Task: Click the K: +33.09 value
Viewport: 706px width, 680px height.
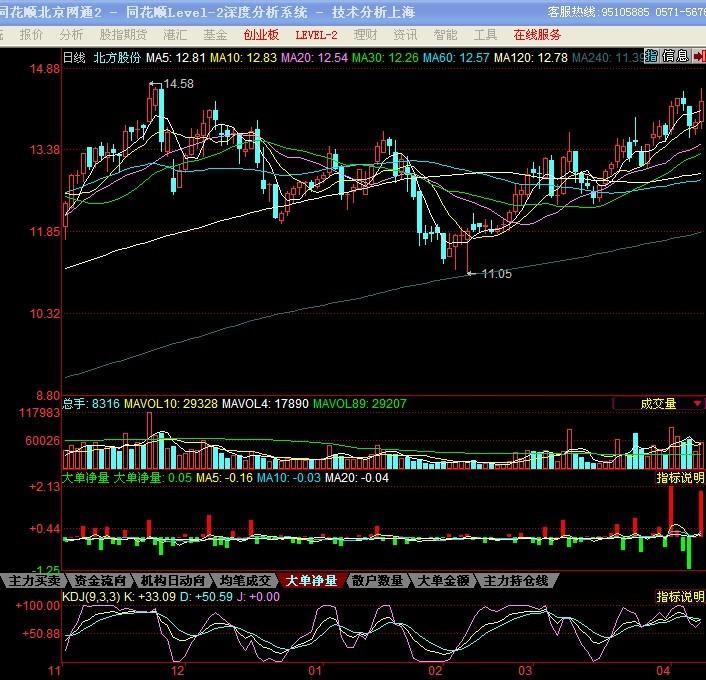Action: pyautogui.click(x=150, y=597)
